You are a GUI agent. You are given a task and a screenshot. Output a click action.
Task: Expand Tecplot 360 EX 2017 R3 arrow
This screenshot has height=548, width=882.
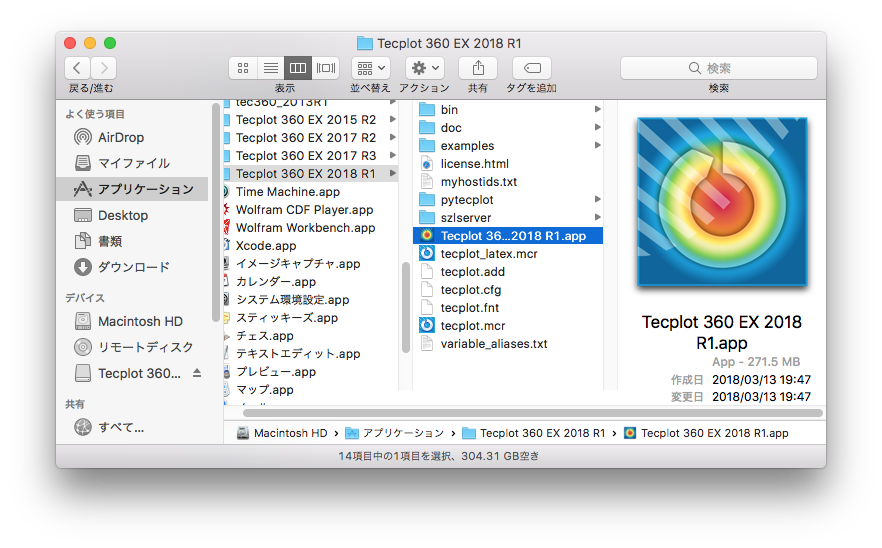click(393, 155)
